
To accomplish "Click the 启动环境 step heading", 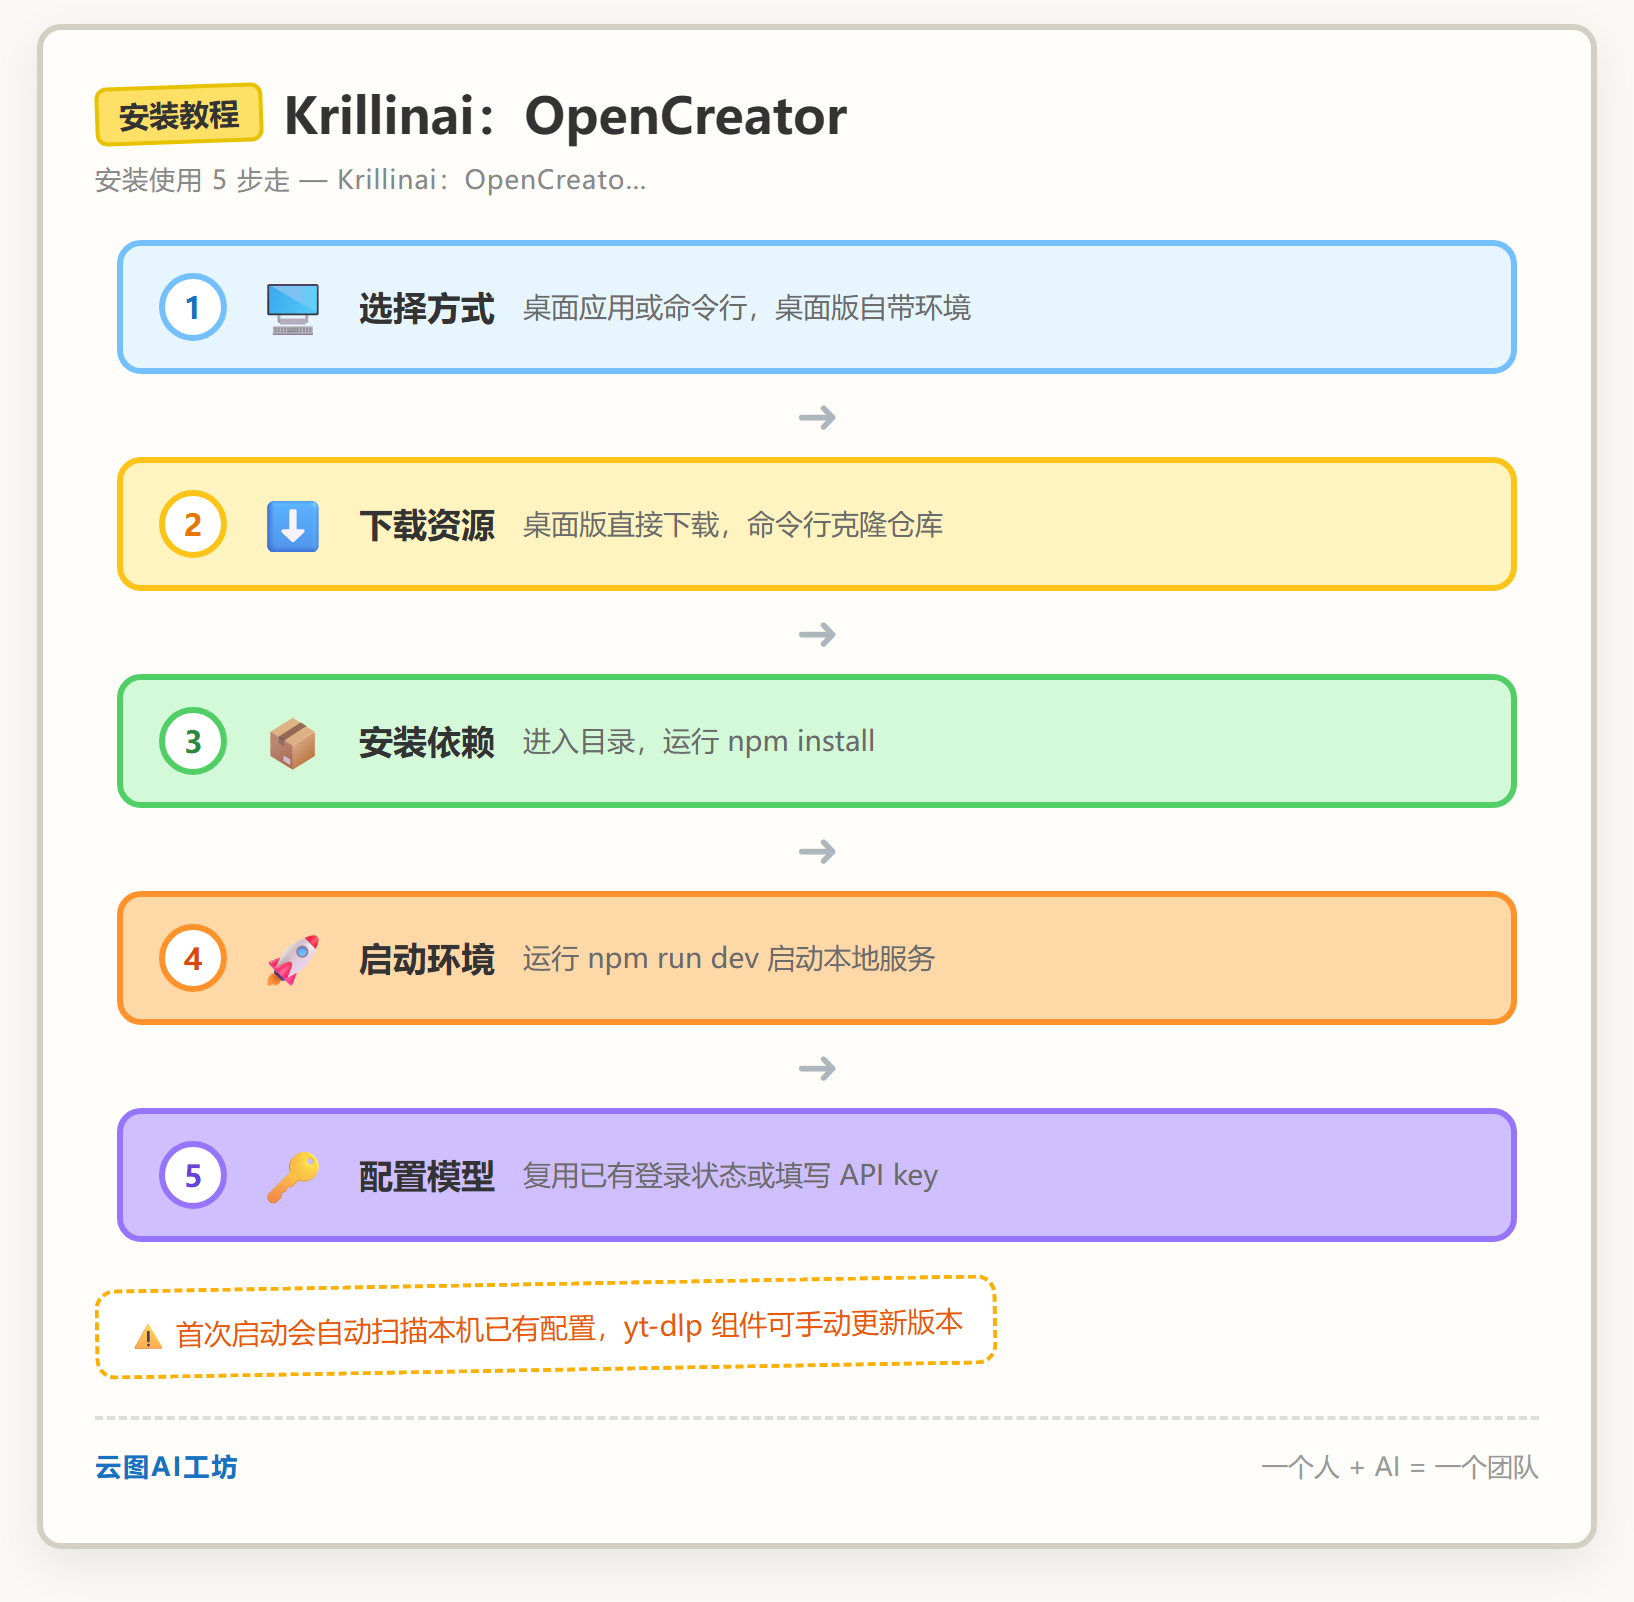I will (427, 960).
